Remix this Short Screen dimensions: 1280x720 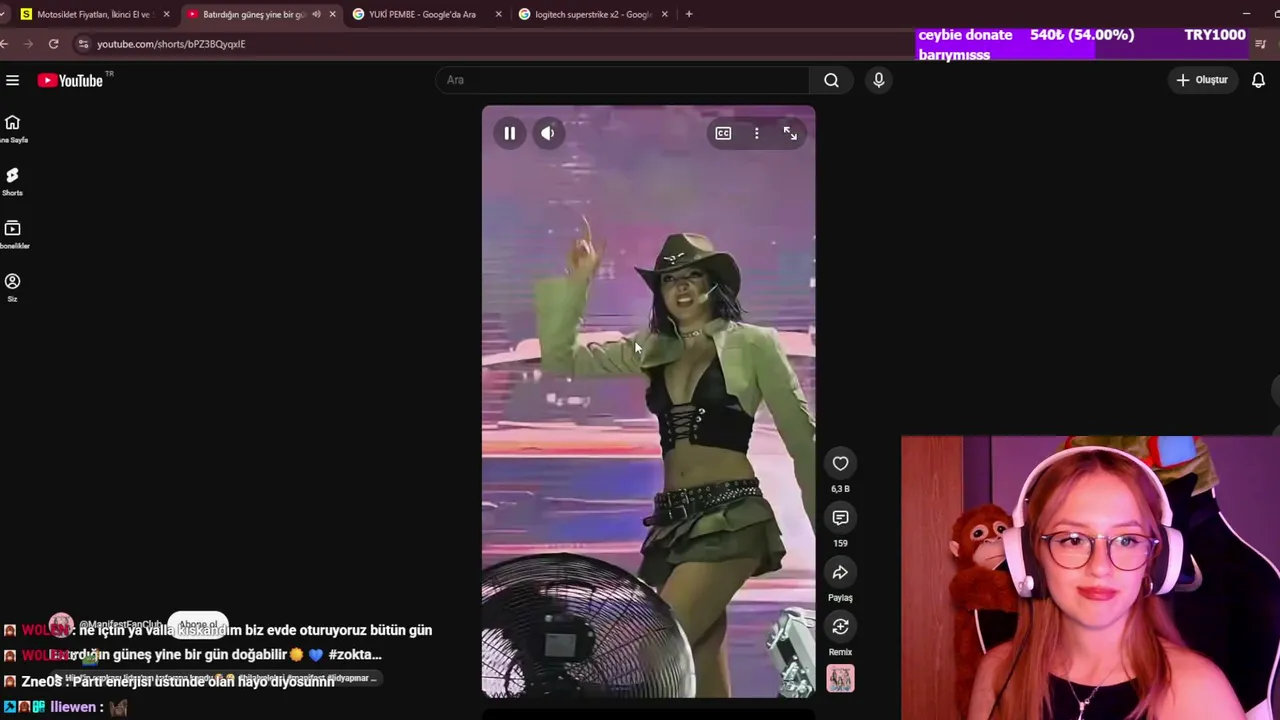pos(840,626)
